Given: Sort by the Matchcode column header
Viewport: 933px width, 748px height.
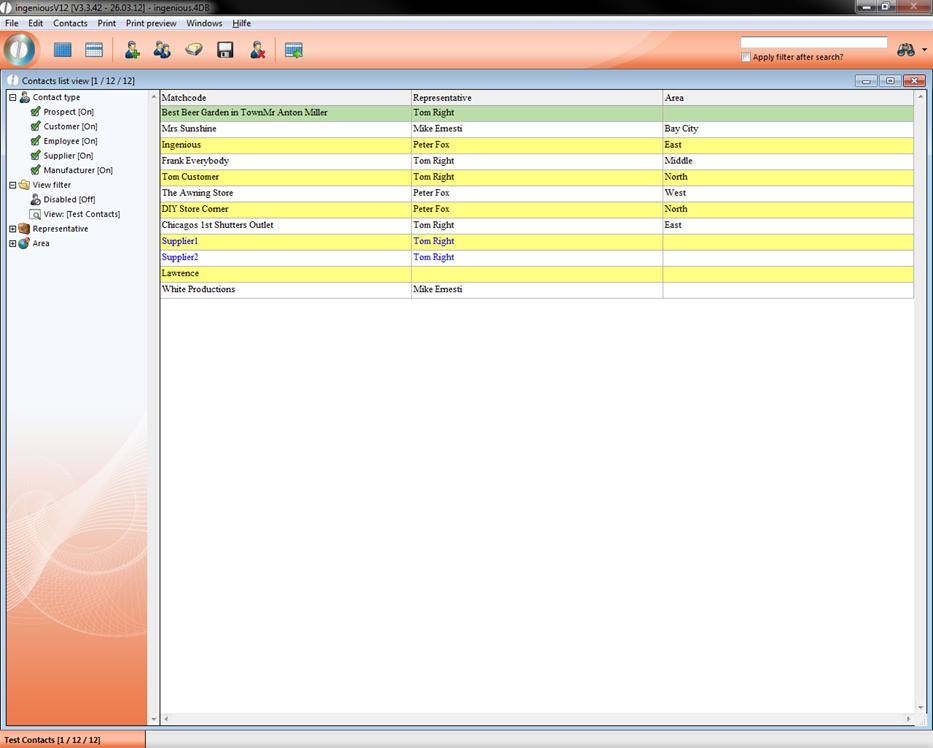Looking at the screenshot, I should pyautogui.click(x=285, y=98).
